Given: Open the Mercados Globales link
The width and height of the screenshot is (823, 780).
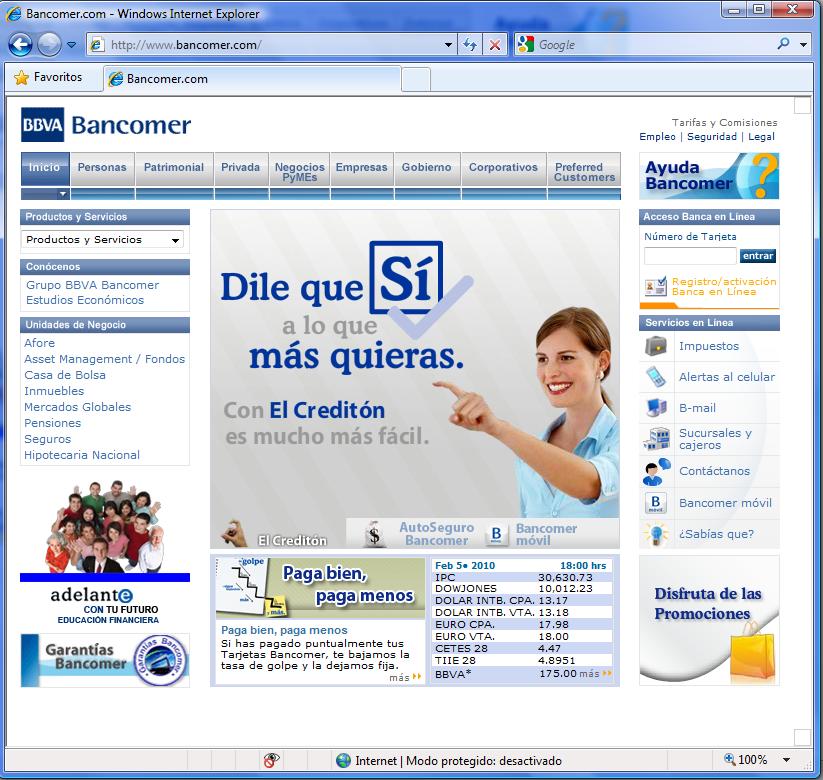Looking at the screenshot, I should [78, 407].
